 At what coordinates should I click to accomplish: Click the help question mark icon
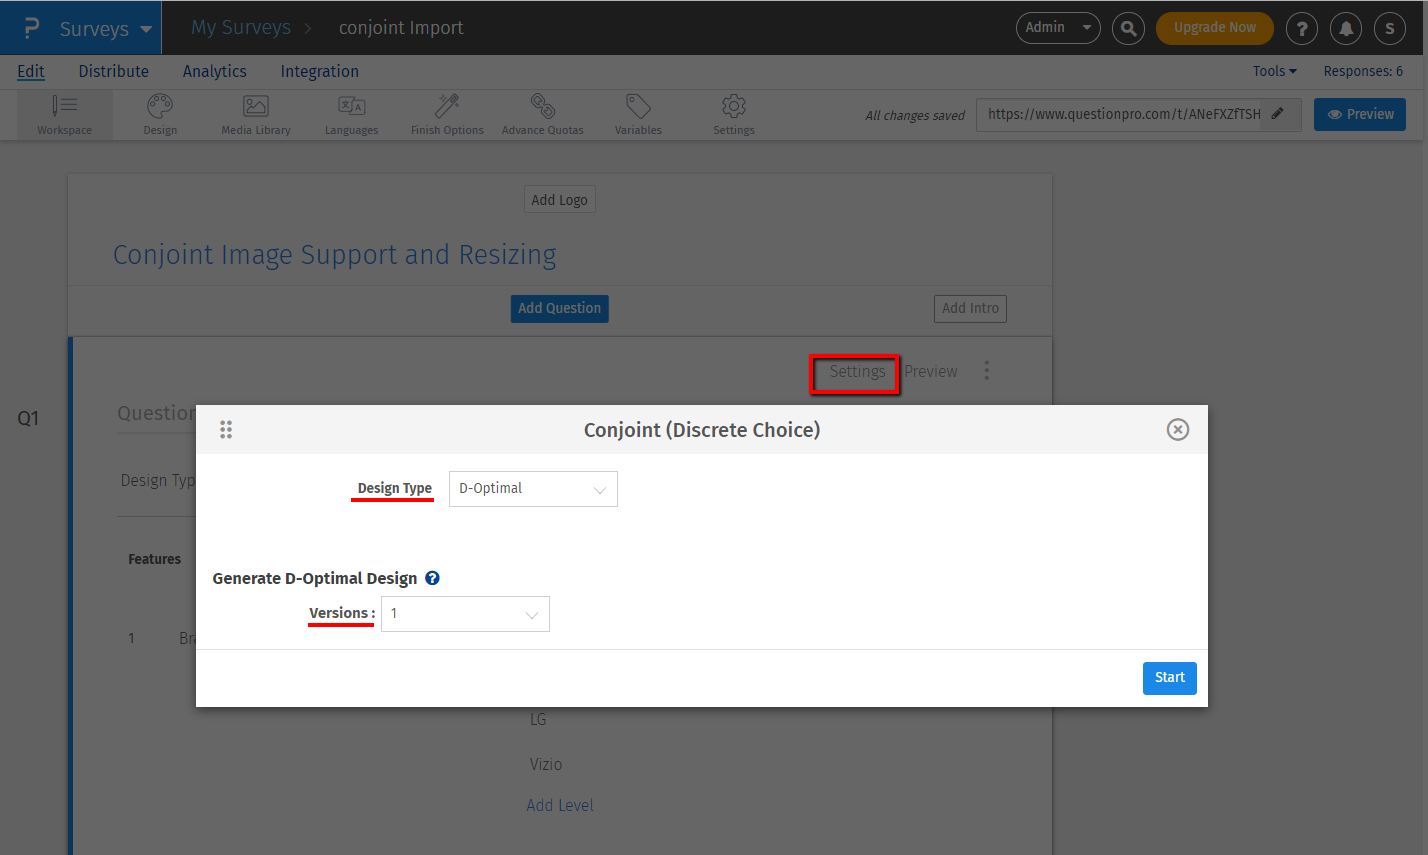tap(1301, 29)
